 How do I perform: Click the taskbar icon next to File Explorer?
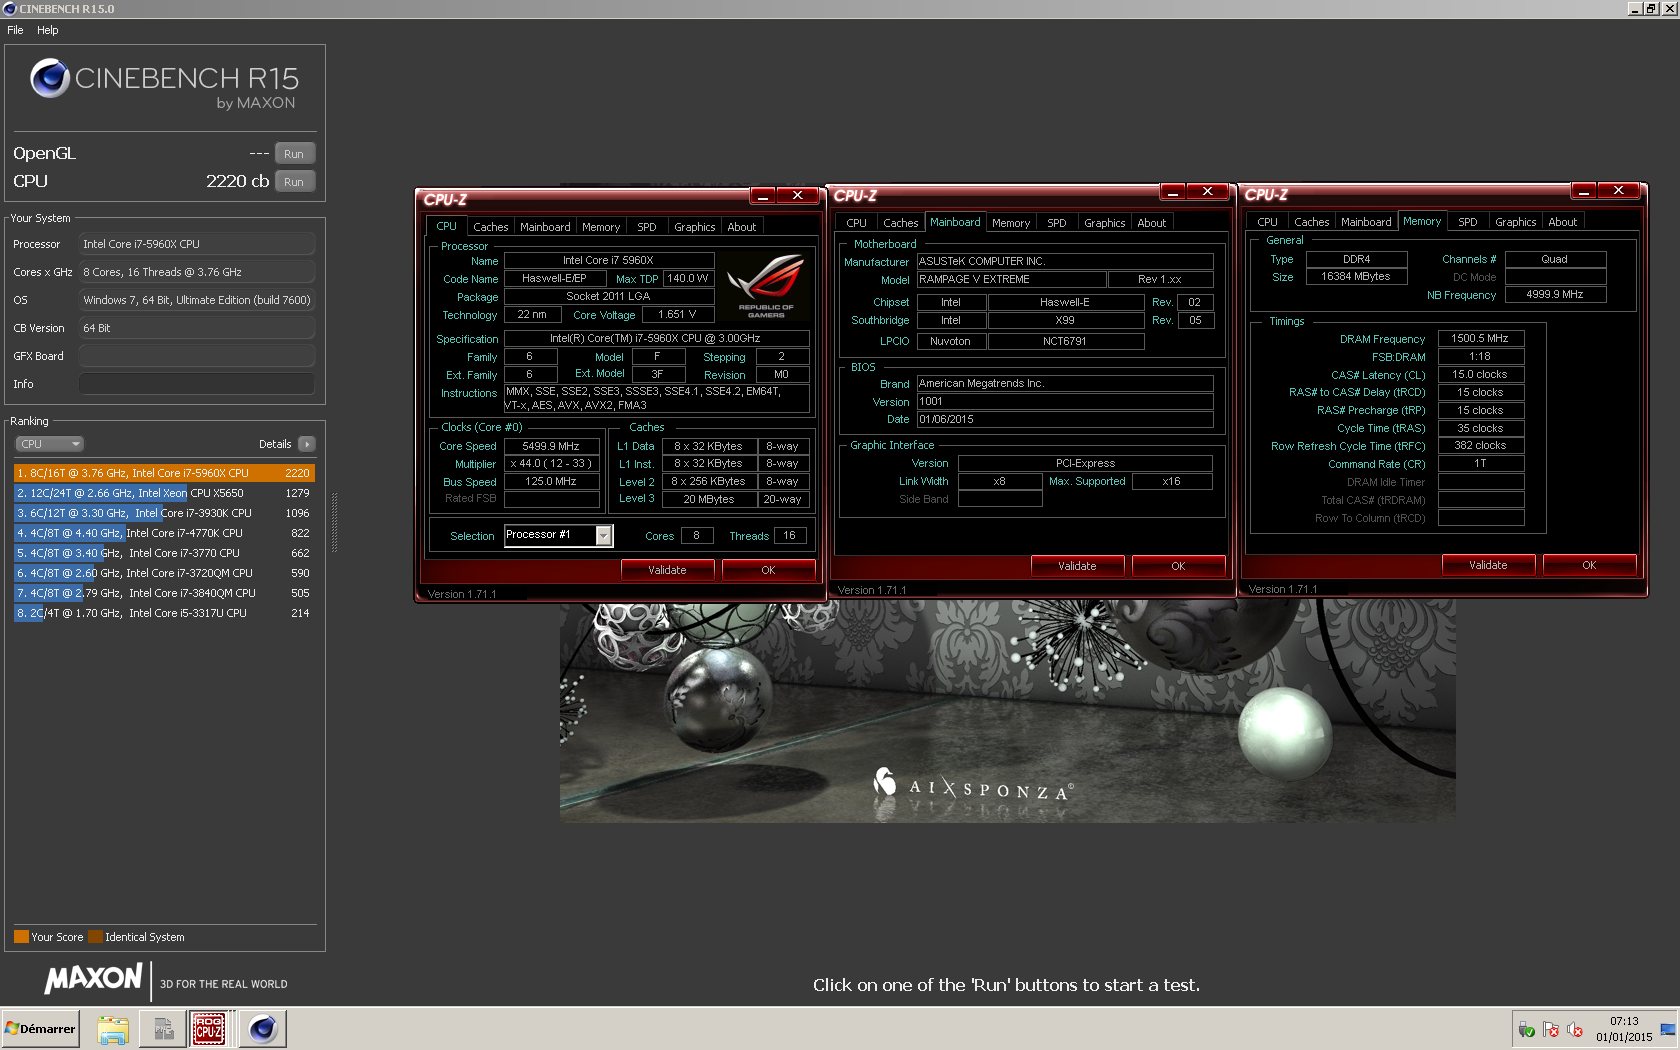[x=162, y=1029]
